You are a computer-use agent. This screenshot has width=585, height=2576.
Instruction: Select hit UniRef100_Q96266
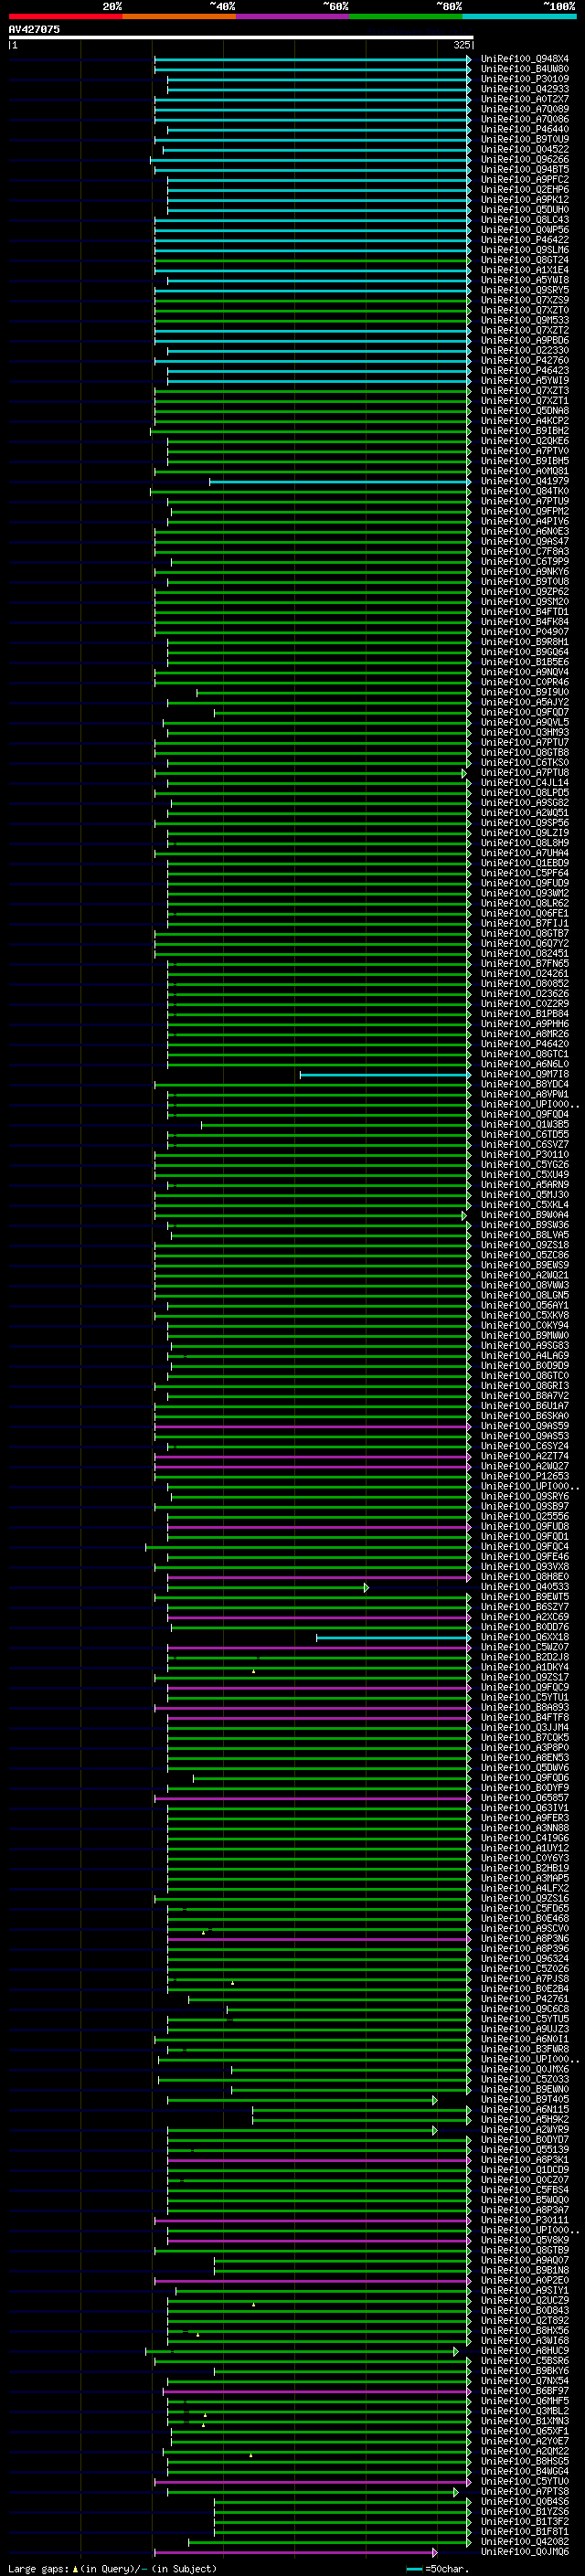click(524, 159)
